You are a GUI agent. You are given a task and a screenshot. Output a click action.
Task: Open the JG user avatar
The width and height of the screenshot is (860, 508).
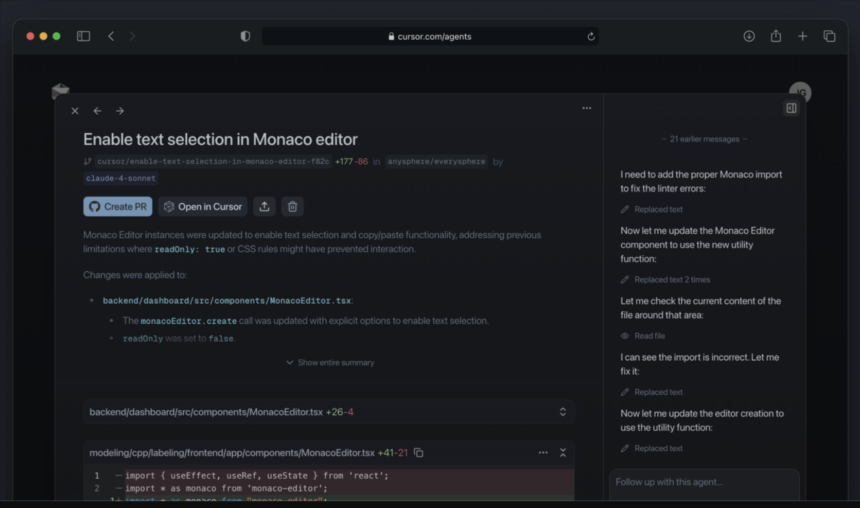point(800,92)
